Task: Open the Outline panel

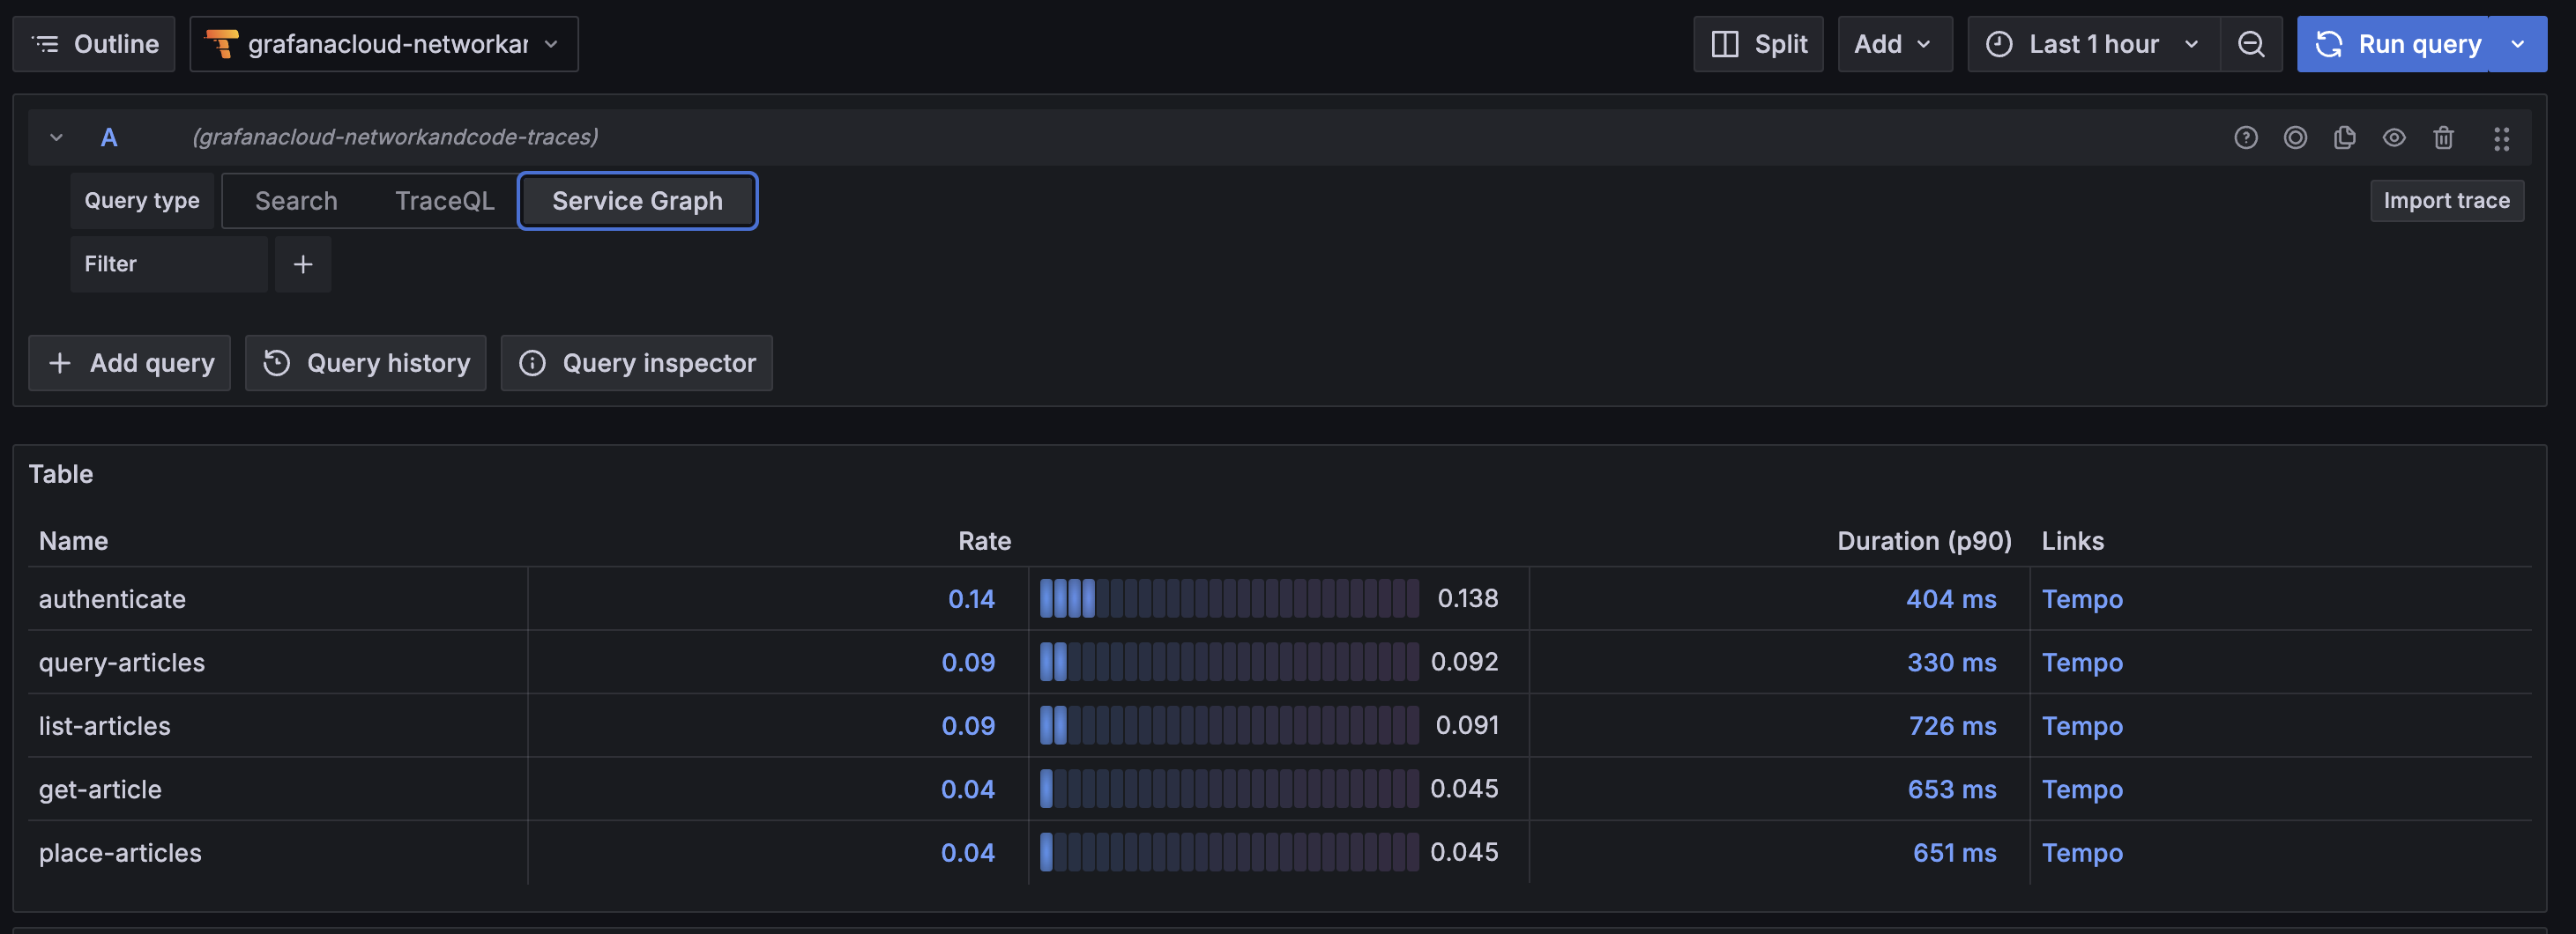Action: click(94, 44)
